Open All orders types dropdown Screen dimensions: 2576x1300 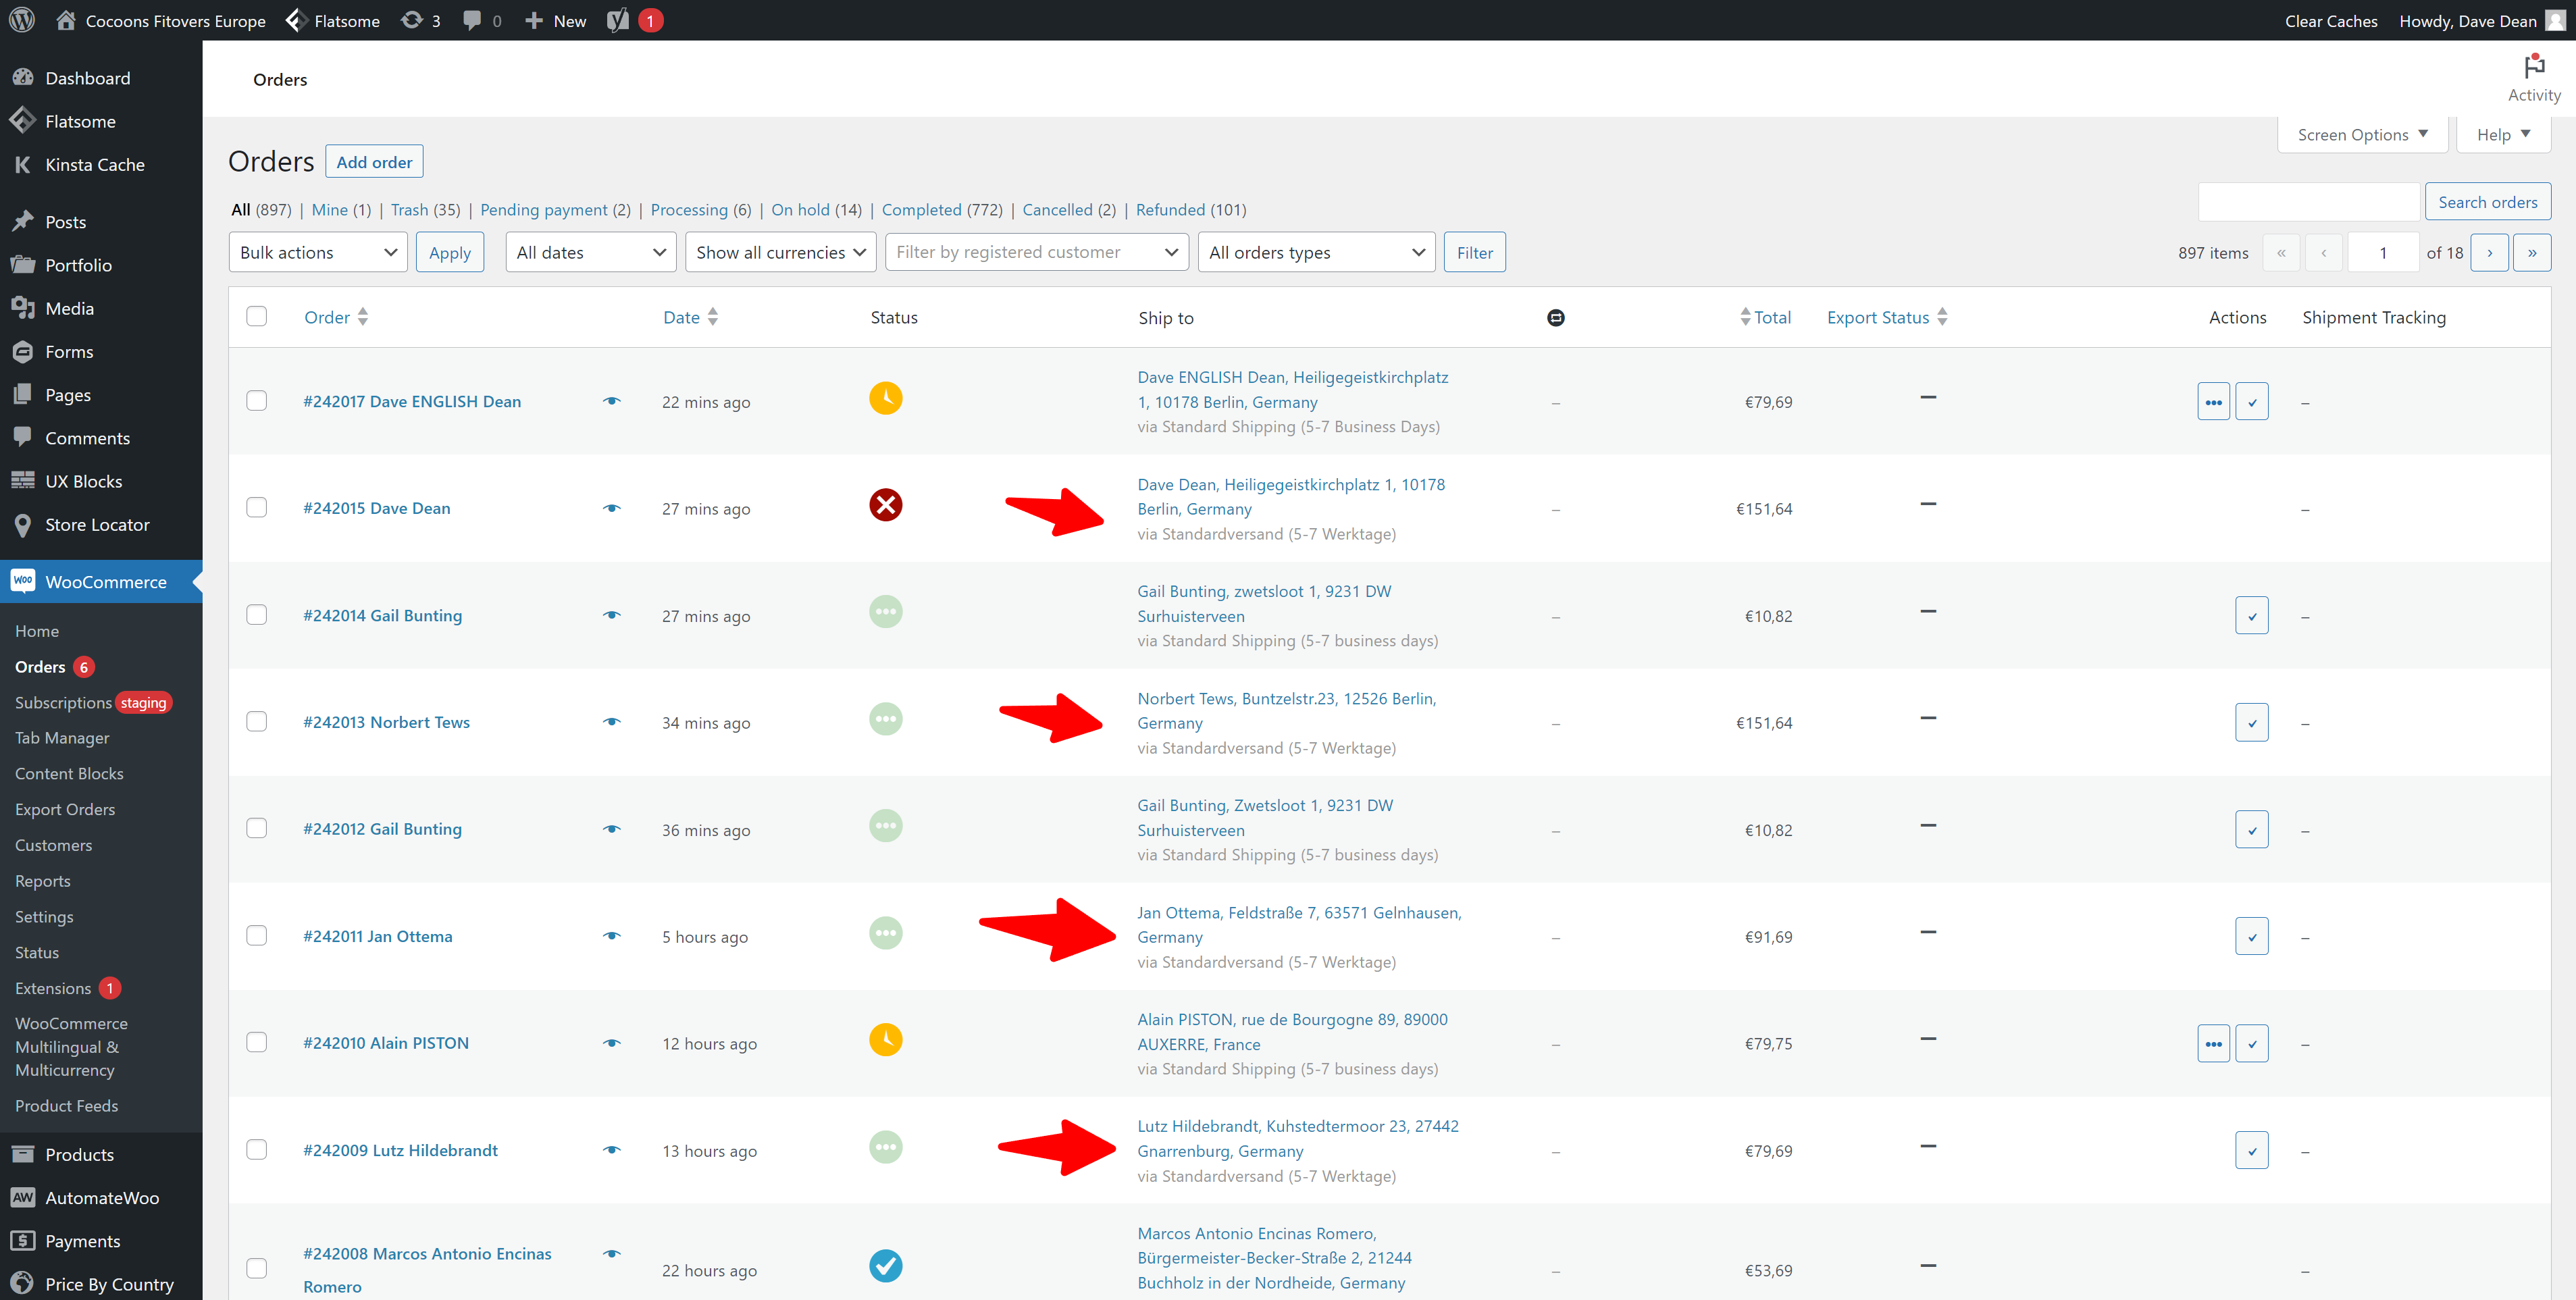click(x=1316, y=253)
